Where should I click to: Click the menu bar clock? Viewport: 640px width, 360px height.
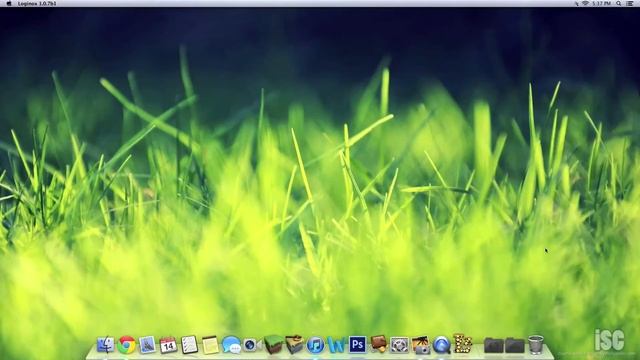click(601, 3)
